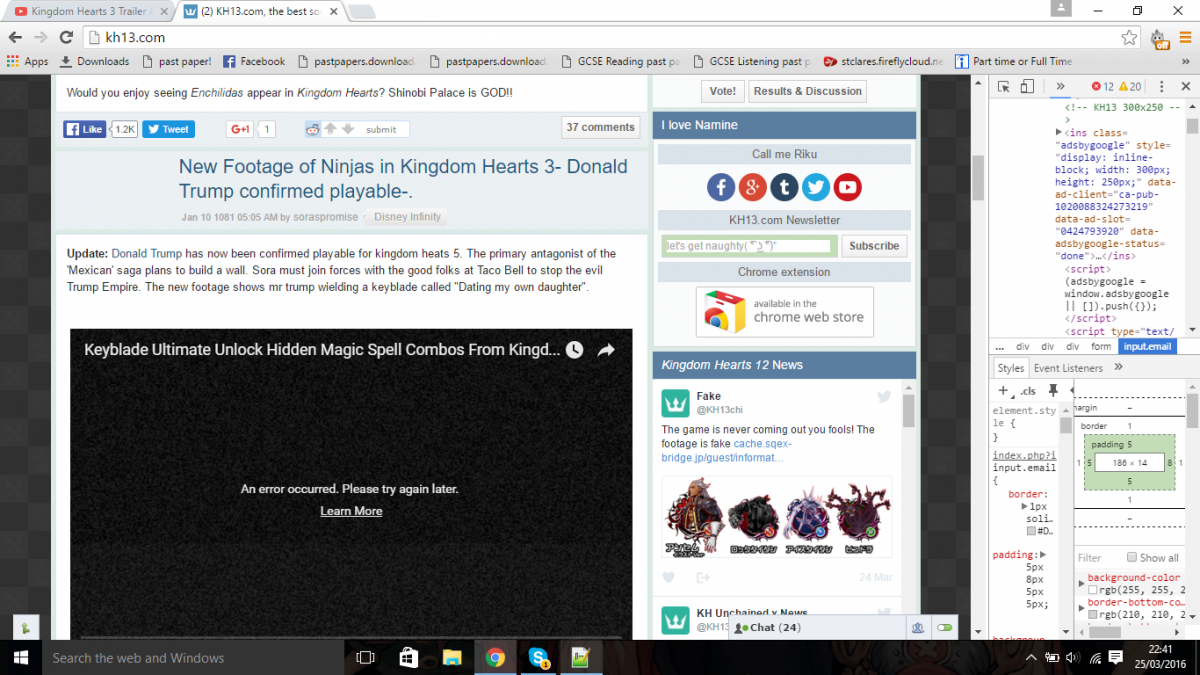Click the #D border color swatch
1200x675 pixels.
tap(1031, 530)
